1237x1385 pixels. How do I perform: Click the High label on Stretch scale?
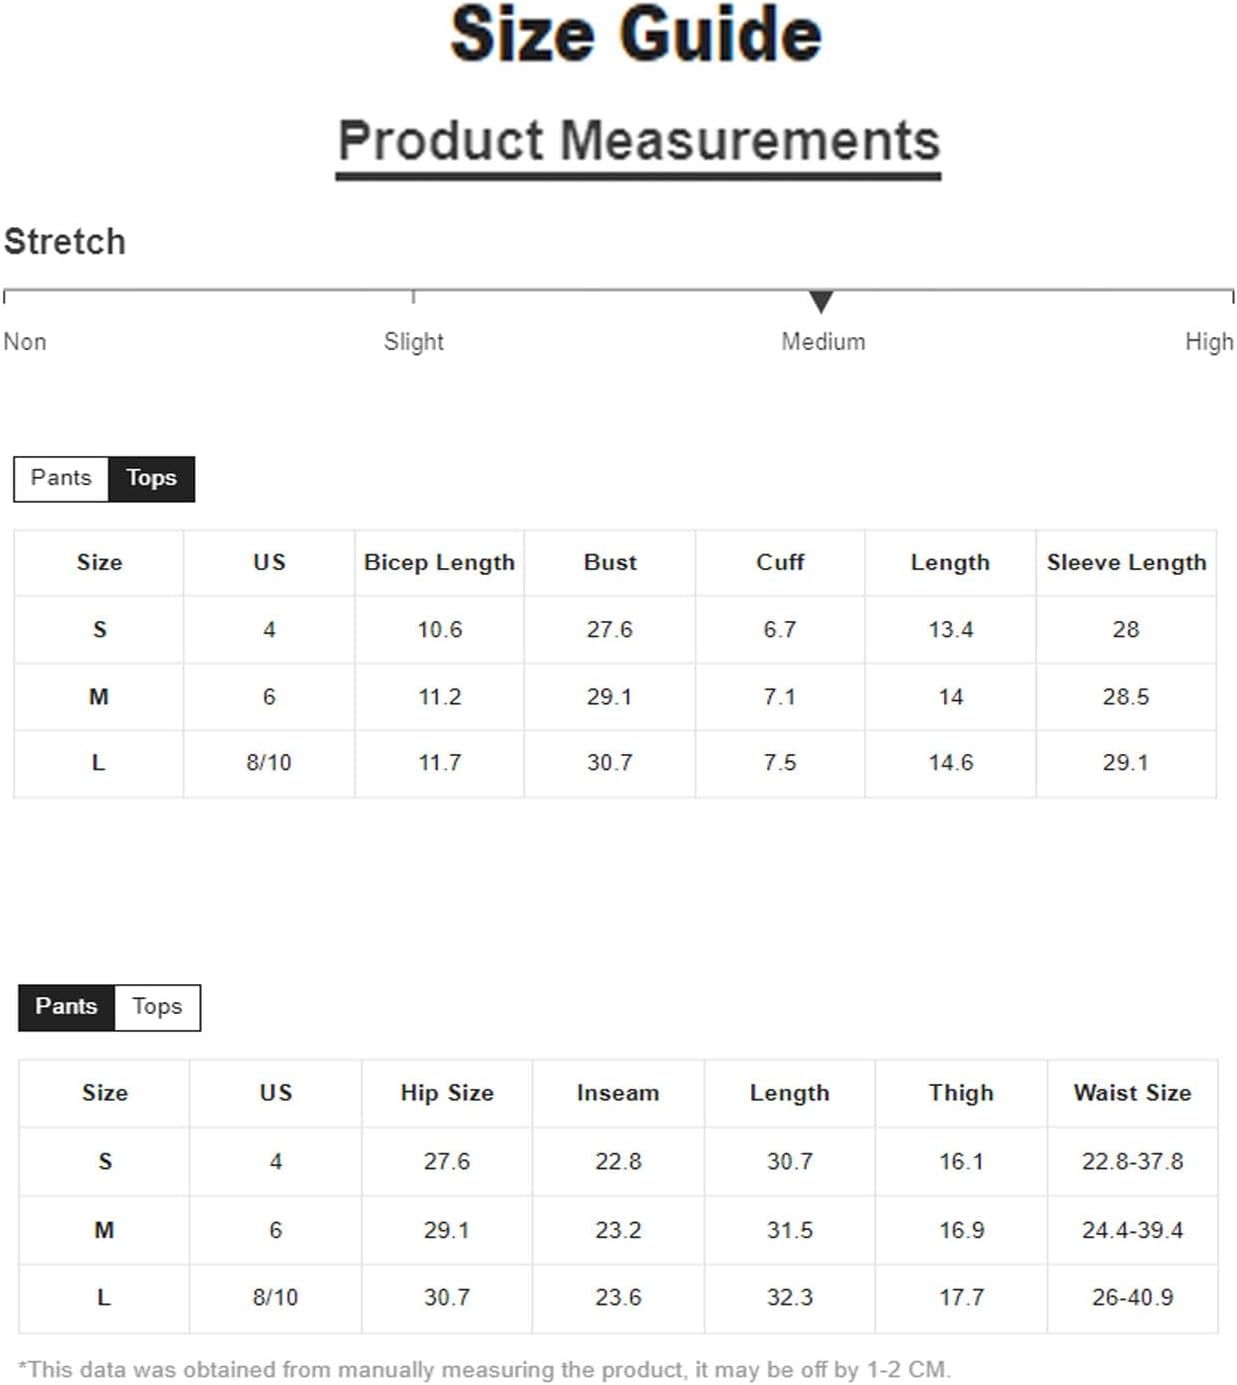1209,342
